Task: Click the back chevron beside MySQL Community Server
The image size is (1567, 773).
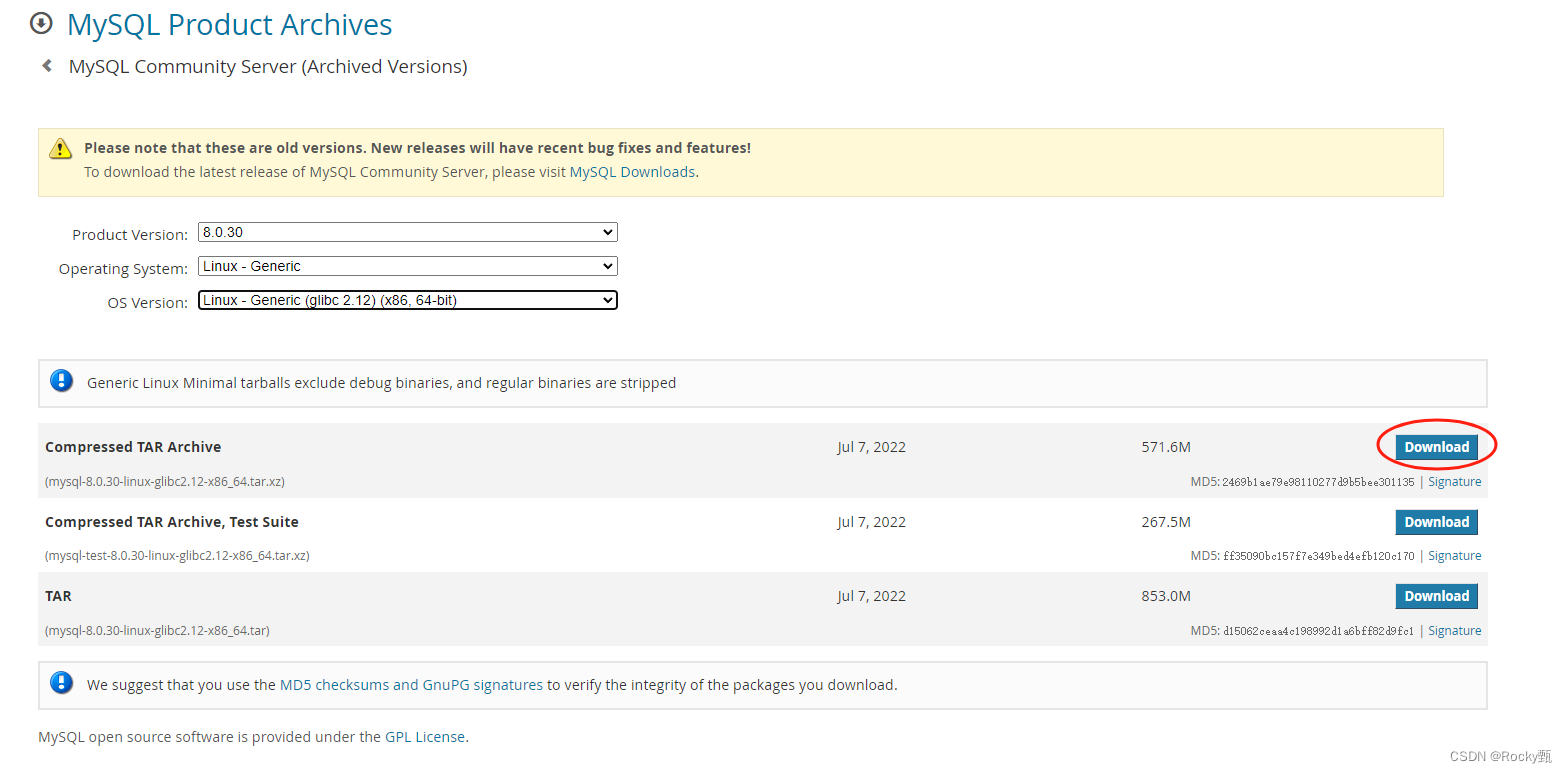Action: pos(46,66)
